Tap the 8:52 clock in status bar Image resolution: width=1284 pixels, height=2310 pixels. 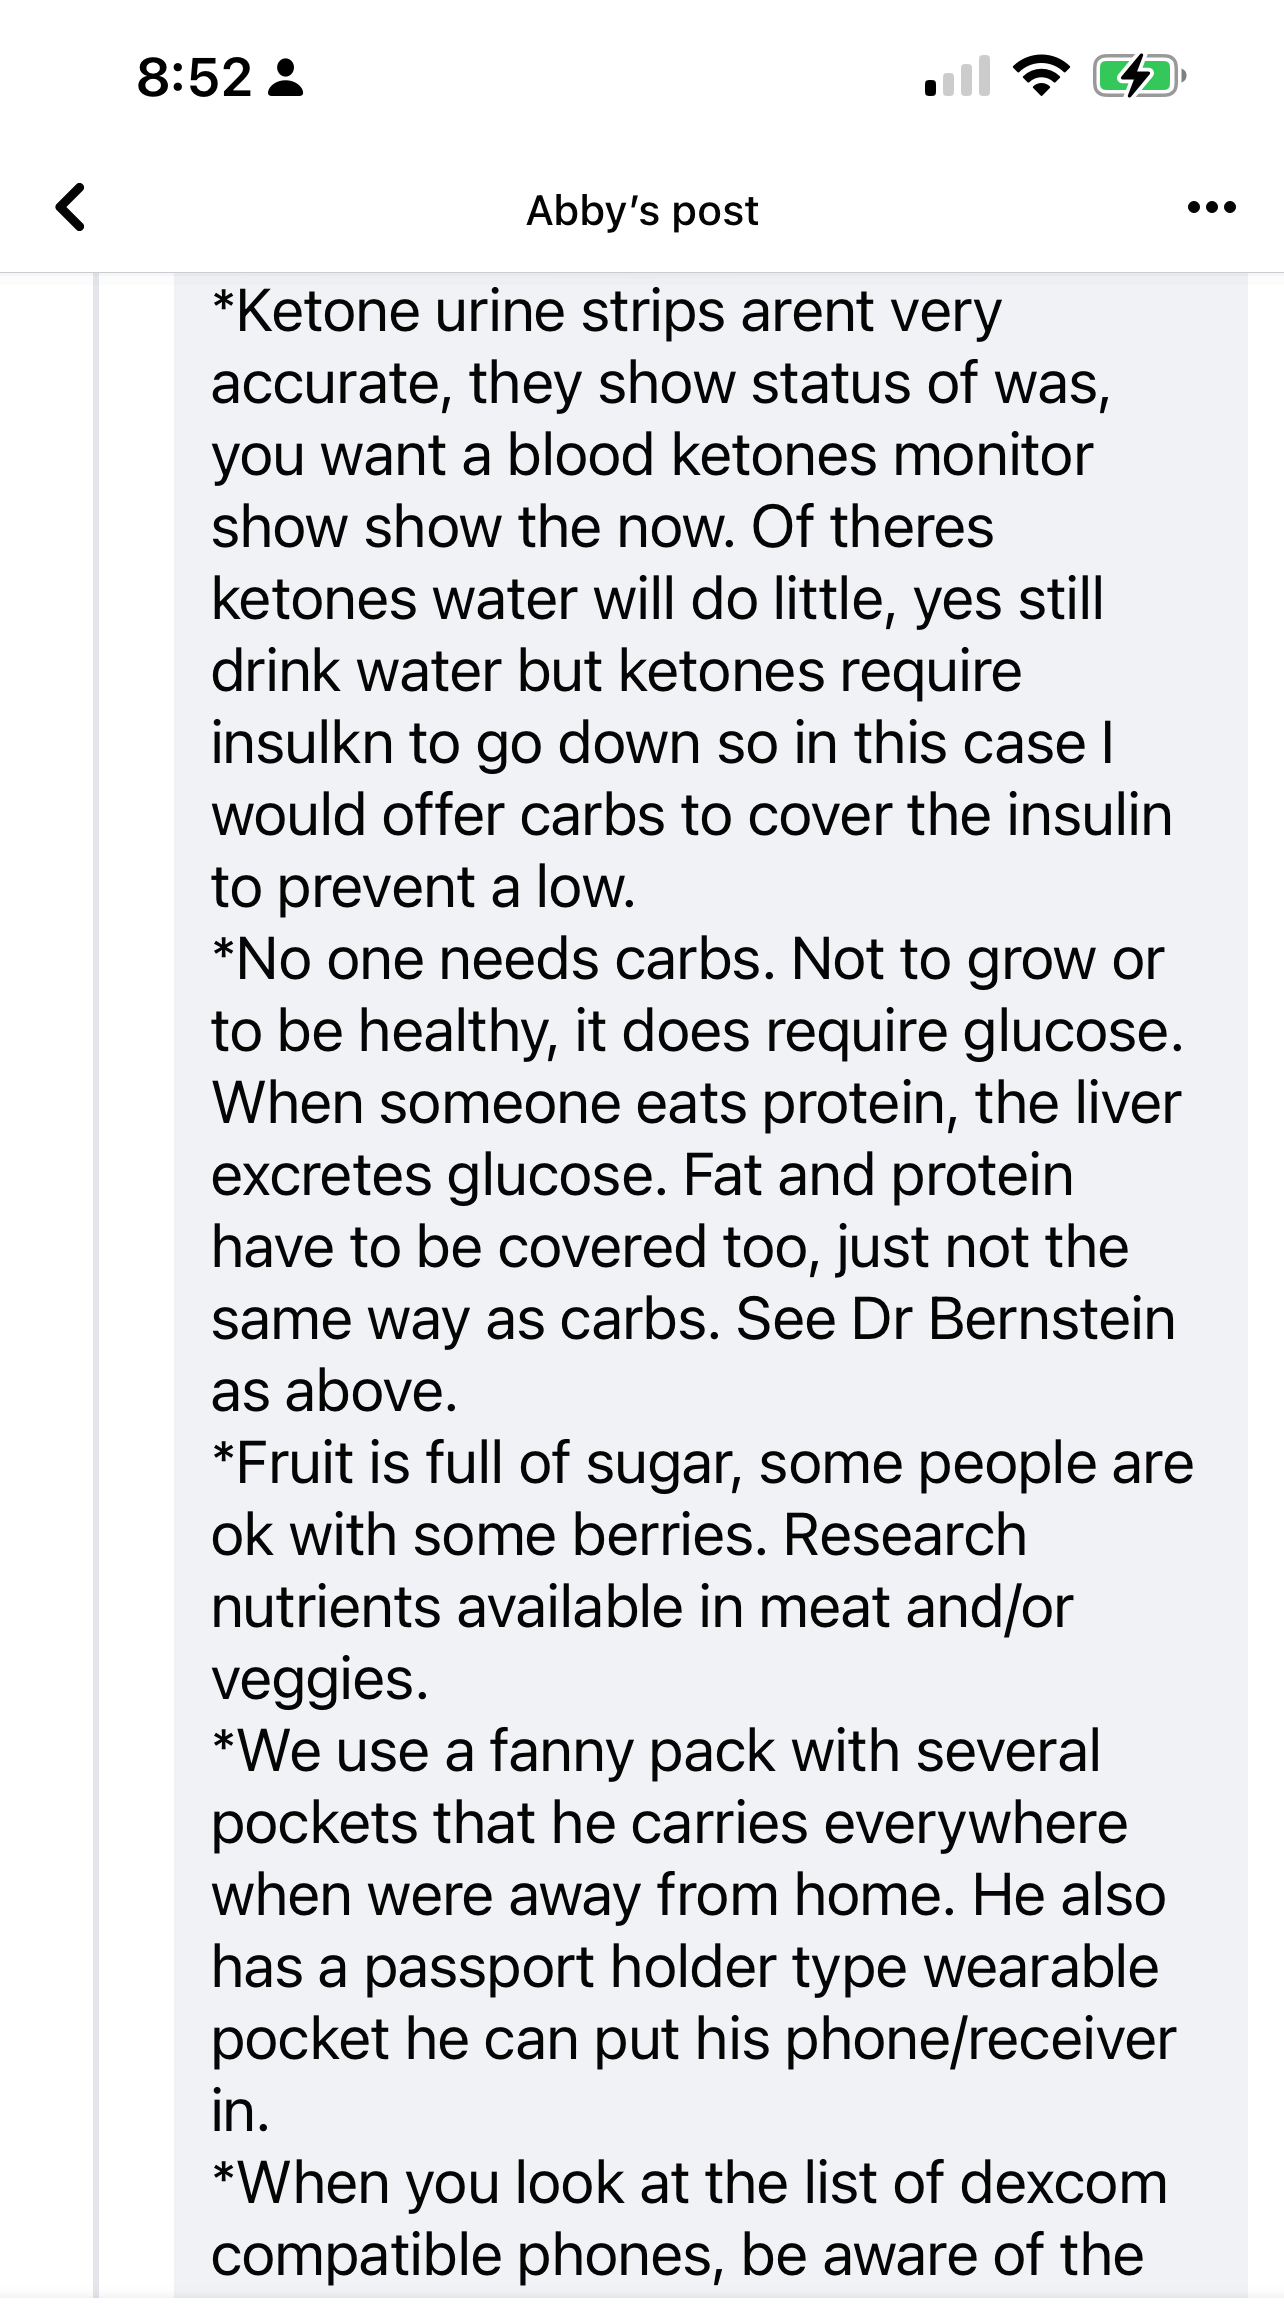(194, 78)
